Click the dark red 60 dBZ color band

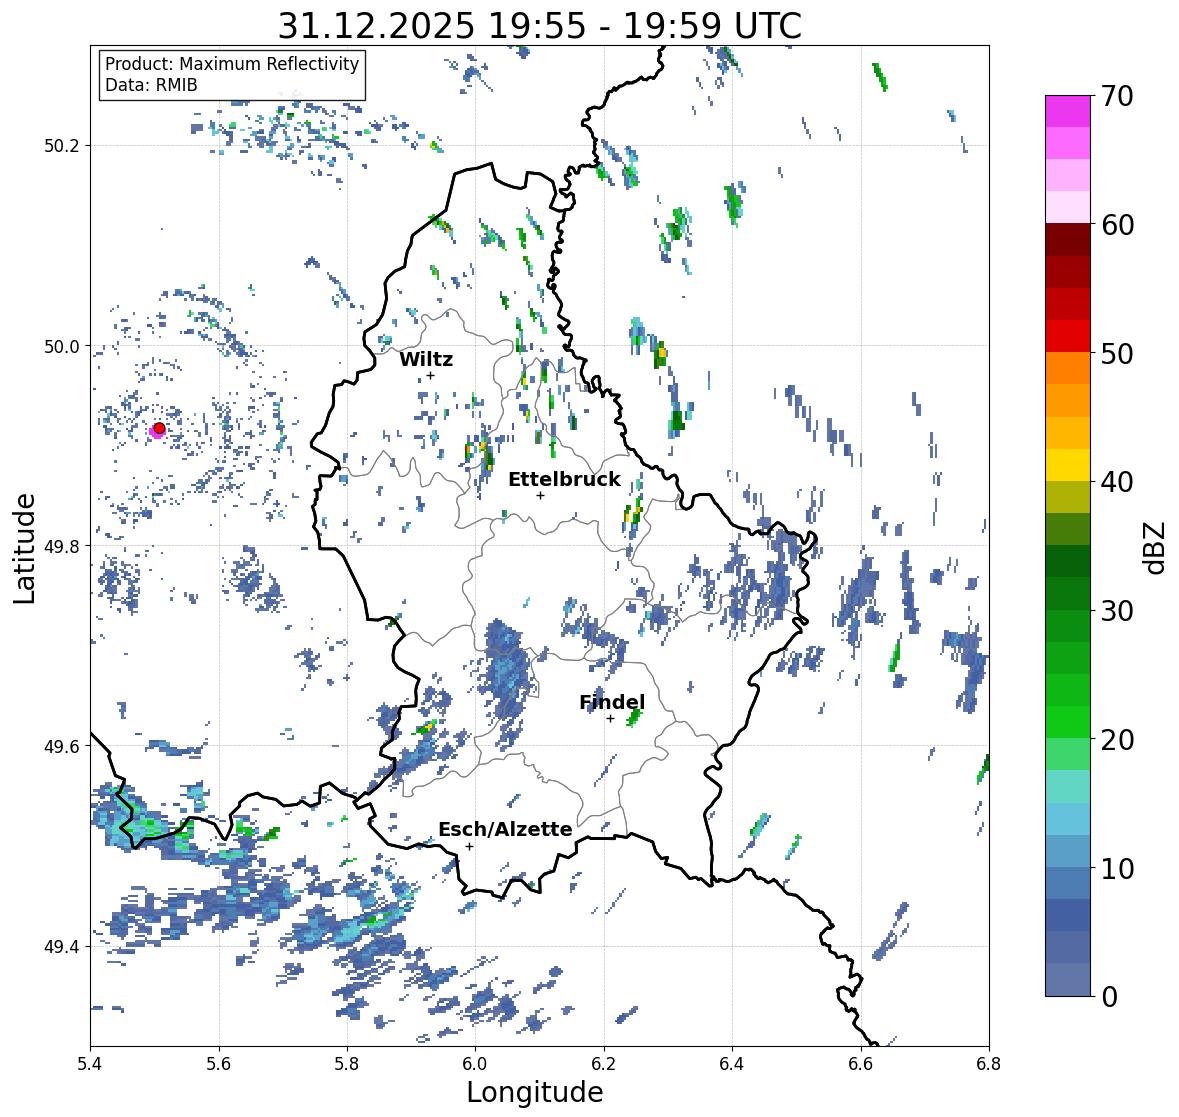point(1068,239)
